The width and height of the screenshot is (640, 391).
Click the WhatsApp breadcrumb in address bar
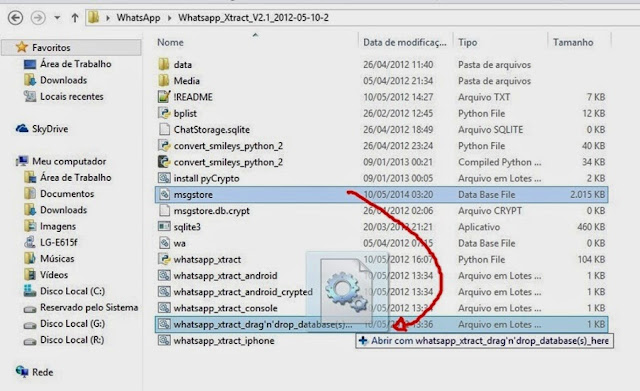pos(138,18)
